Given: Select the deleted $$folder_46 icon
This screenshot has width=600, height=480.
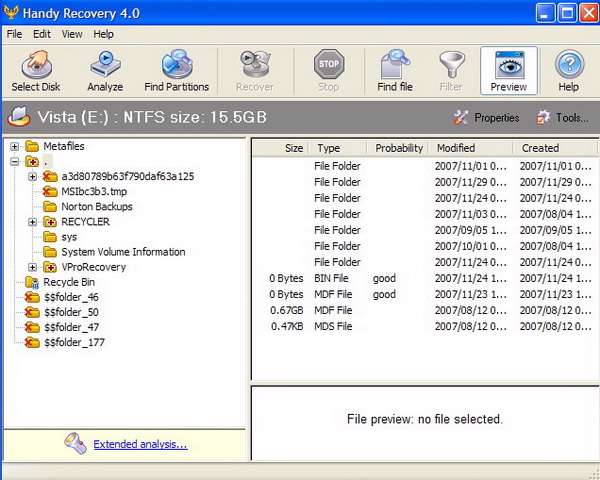Looking at the screenshot, I should coord(32,297).
